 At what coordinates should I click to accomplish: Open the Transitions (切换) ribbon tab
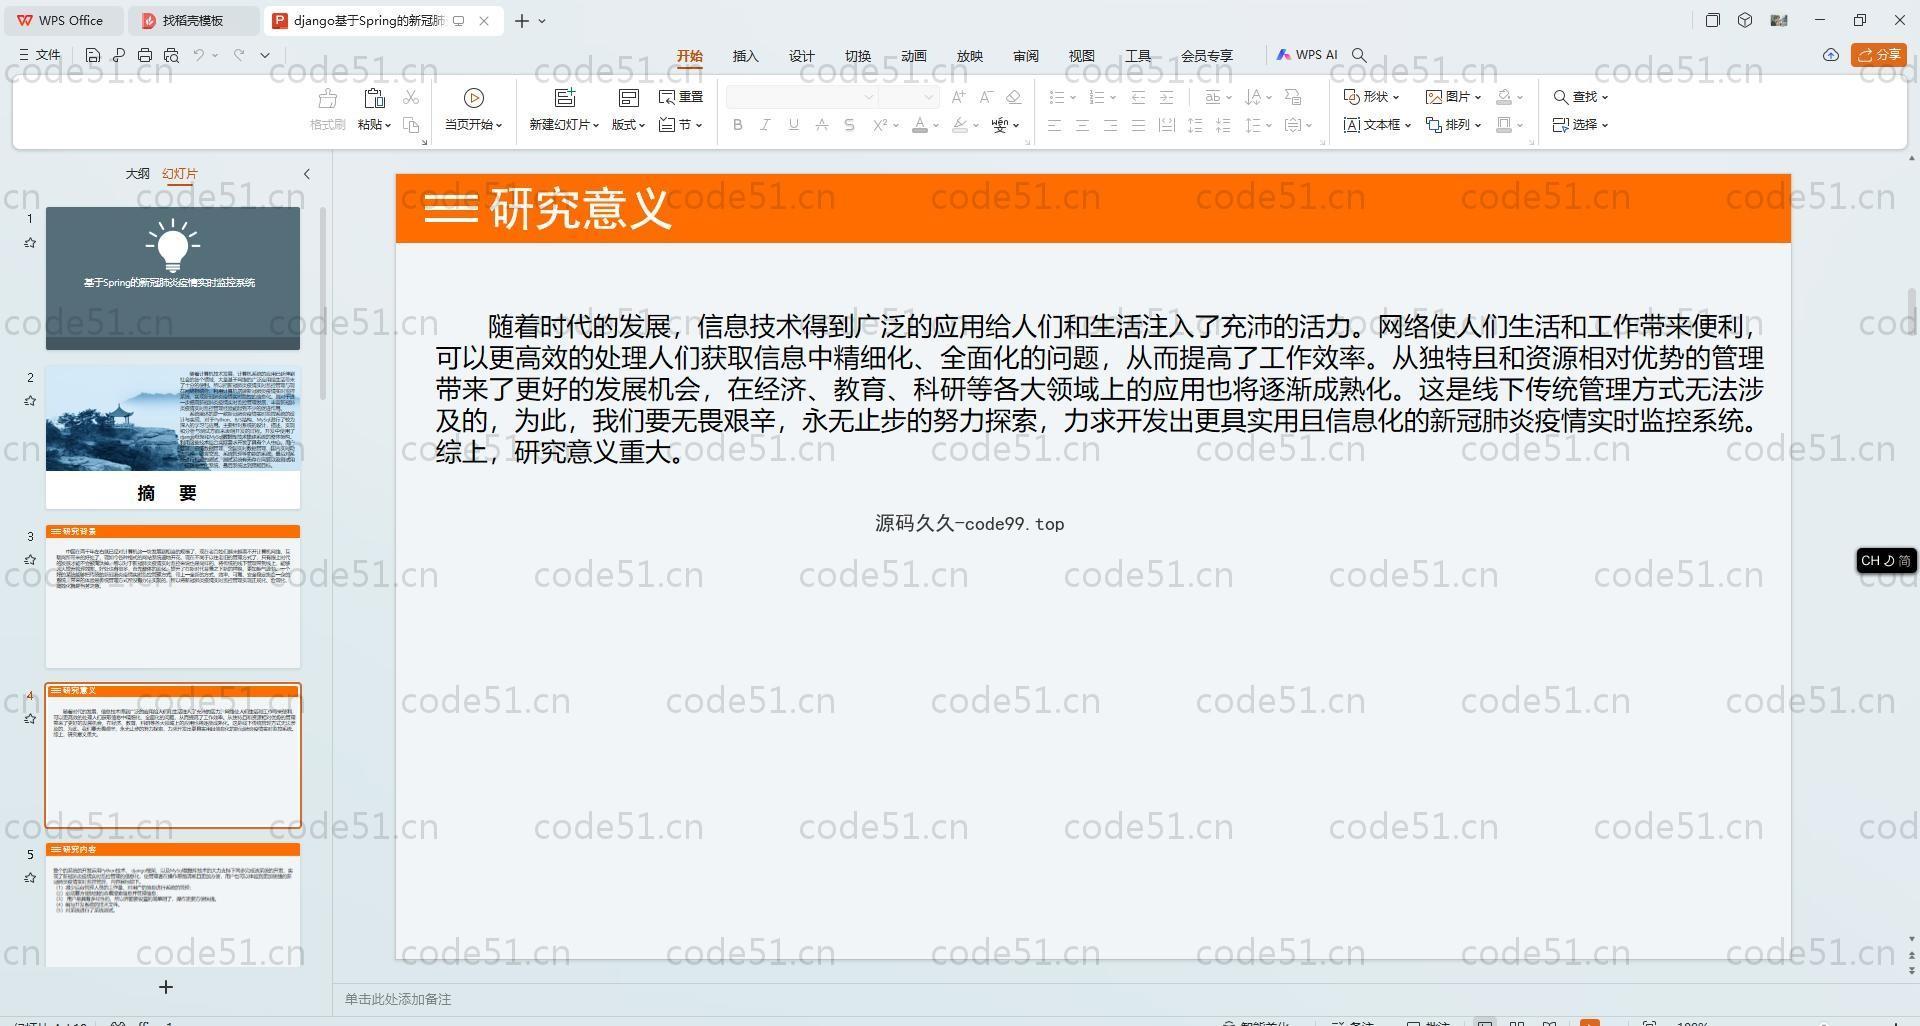[x=858, y=56]
